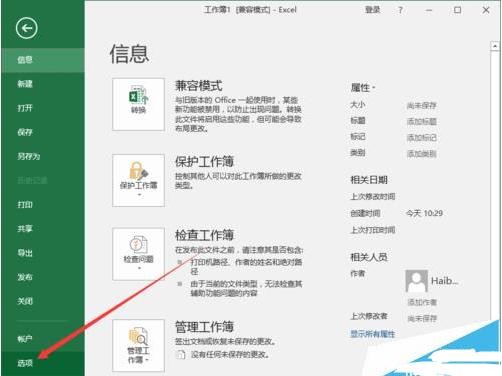Viewport: 502px width, 376px height.
Task: Maximize the Excel window
Action: point(457,10)
